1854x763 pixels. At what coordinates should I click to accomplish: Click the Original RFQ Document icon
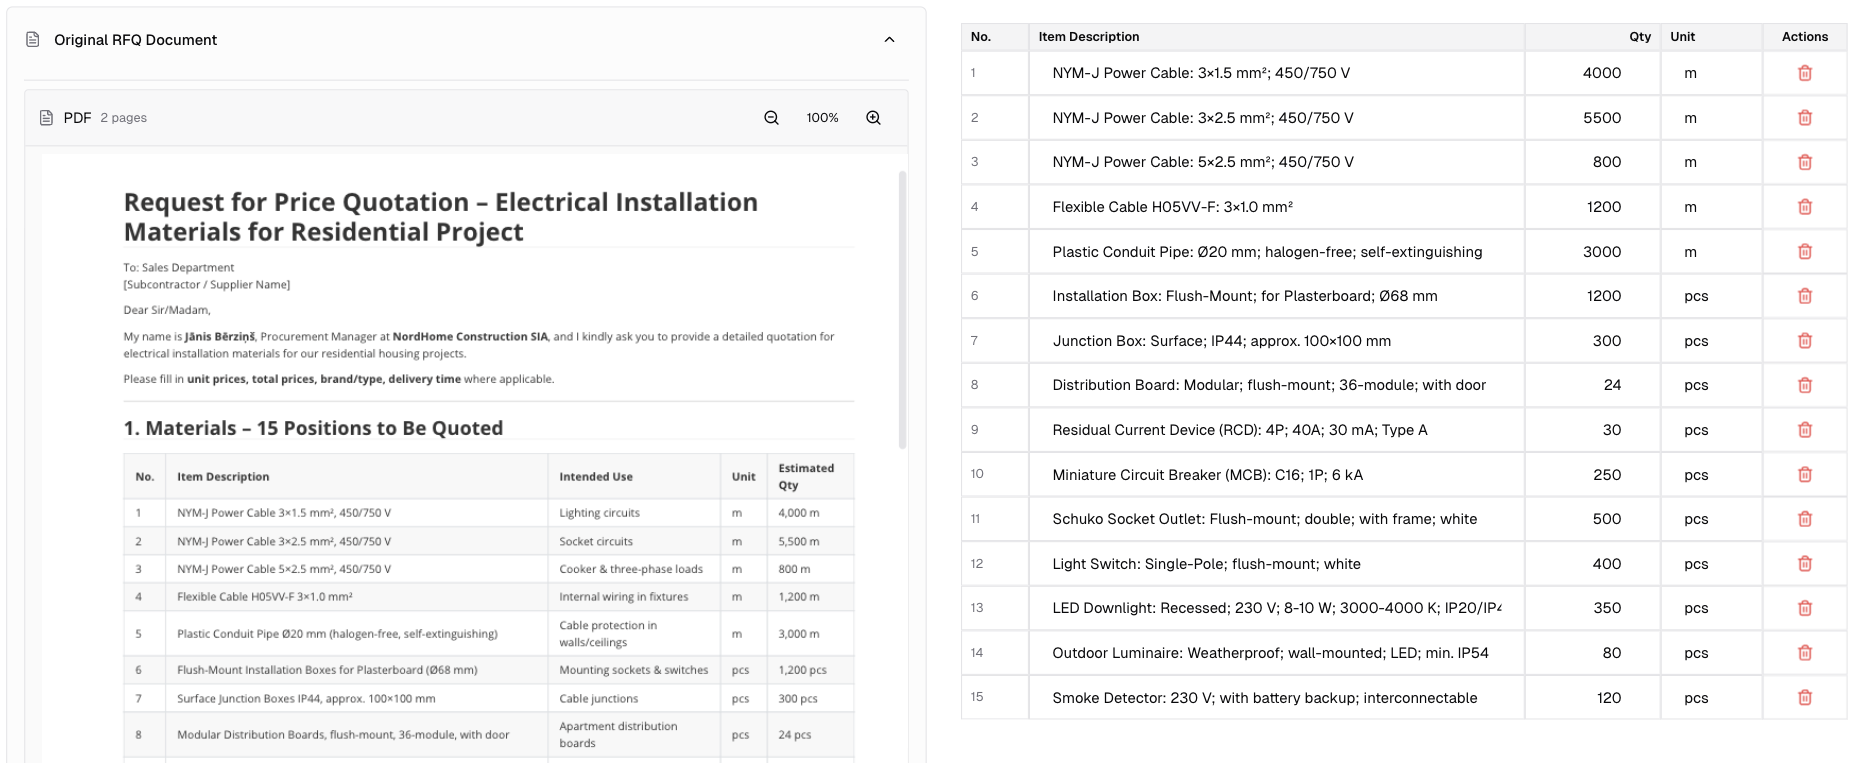tap(33, 40)
